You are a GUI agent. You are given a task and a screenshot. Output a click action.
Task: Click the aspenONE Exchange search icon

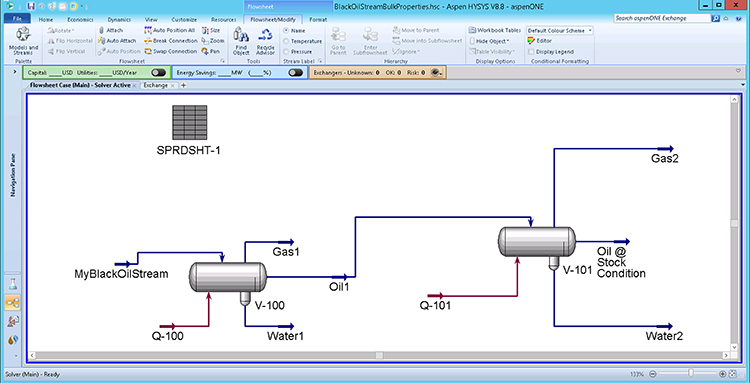click(x=716, y=18)
